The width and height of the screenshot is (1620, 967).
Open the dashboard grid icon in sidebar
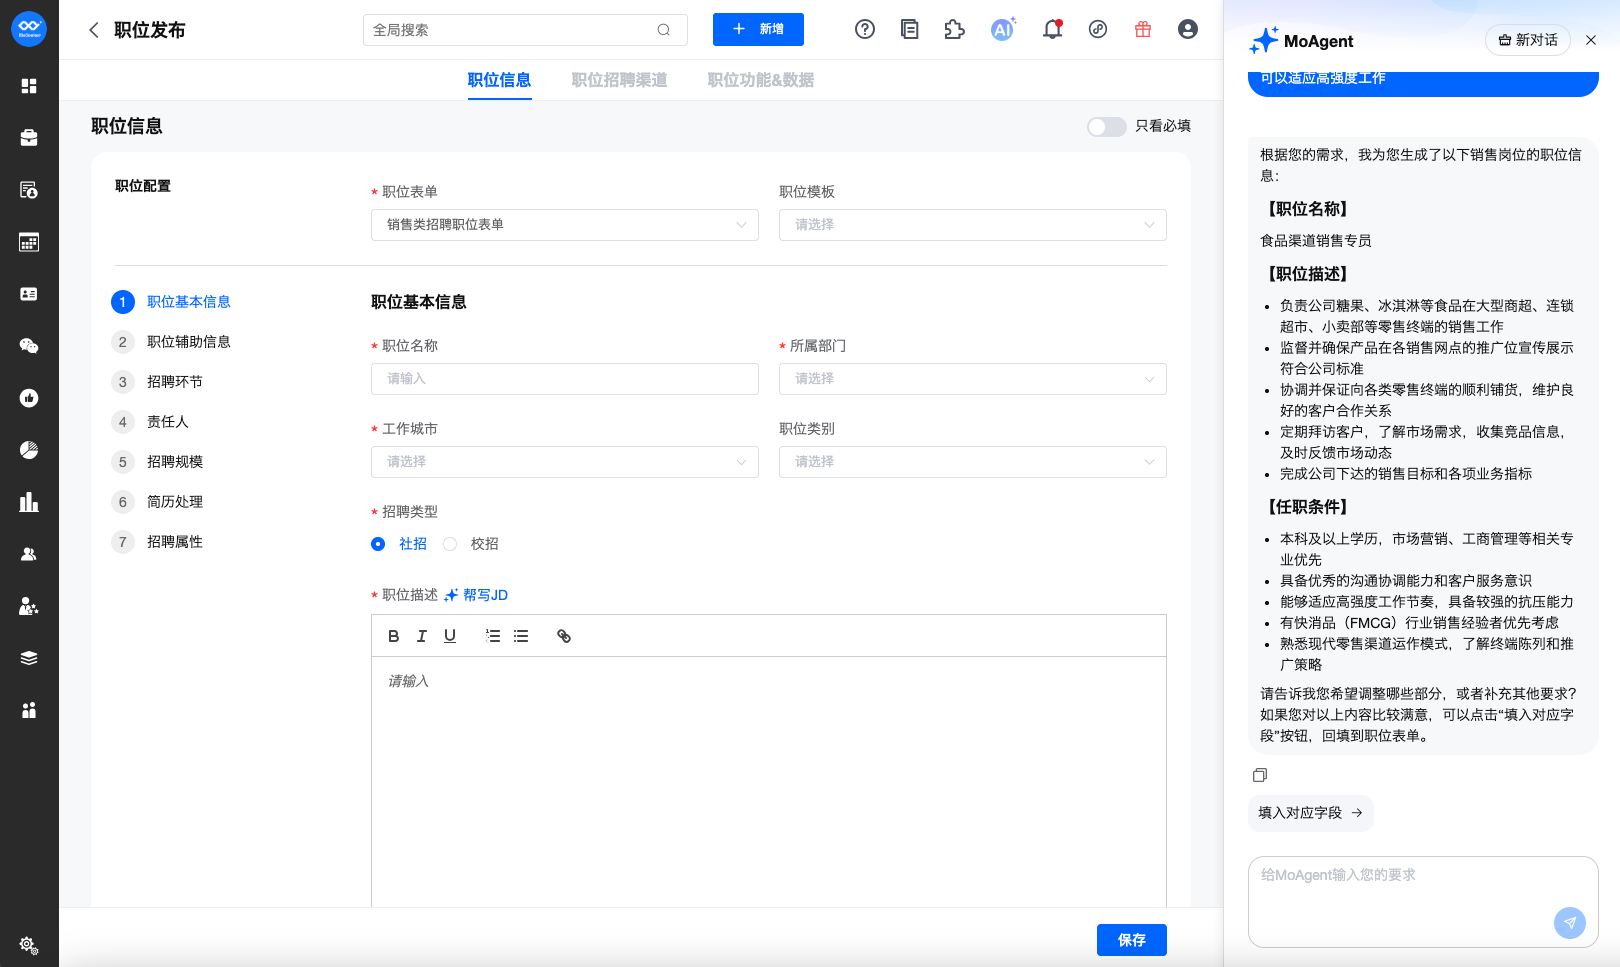(x=29, y=86)
